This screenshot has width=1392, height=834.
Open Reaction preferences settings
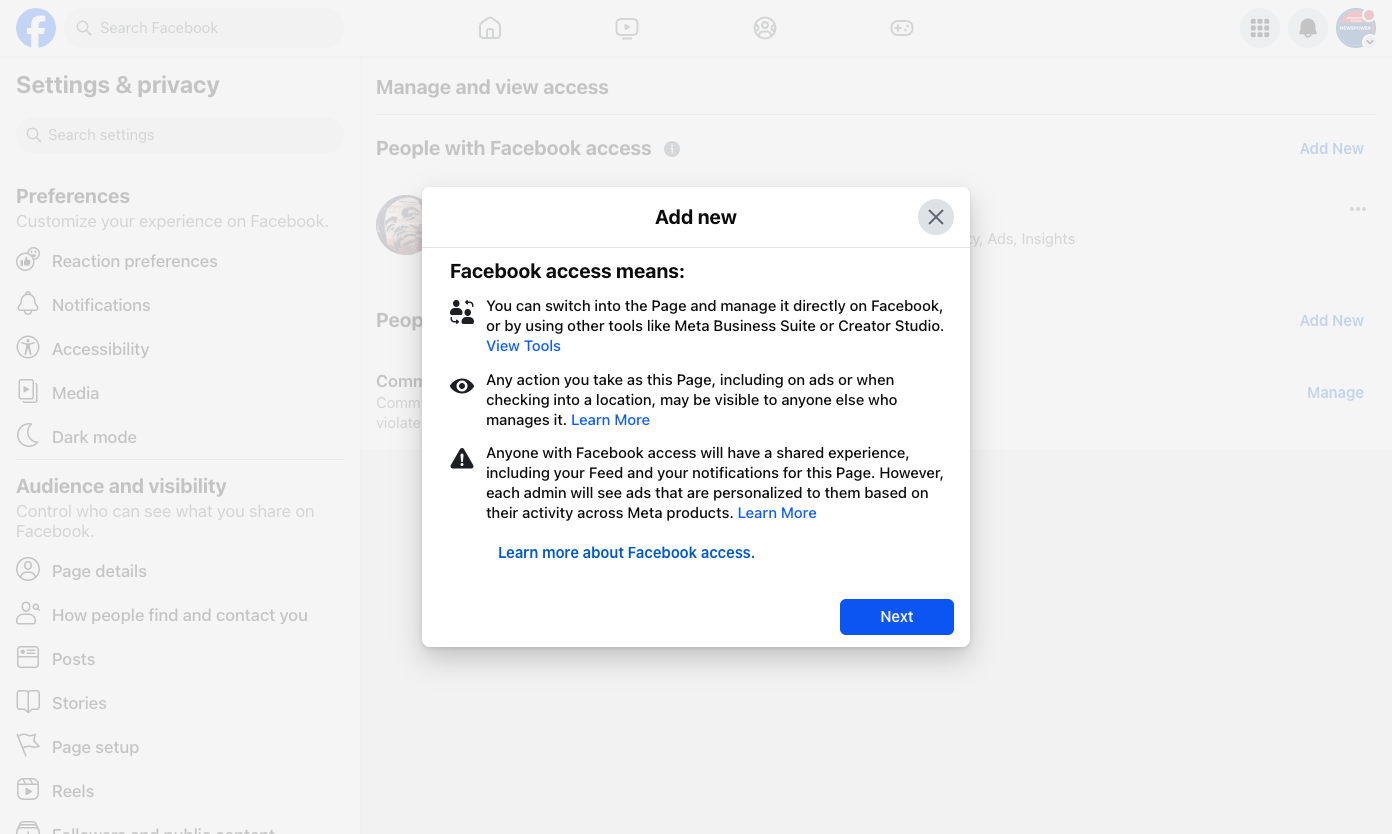180,261
